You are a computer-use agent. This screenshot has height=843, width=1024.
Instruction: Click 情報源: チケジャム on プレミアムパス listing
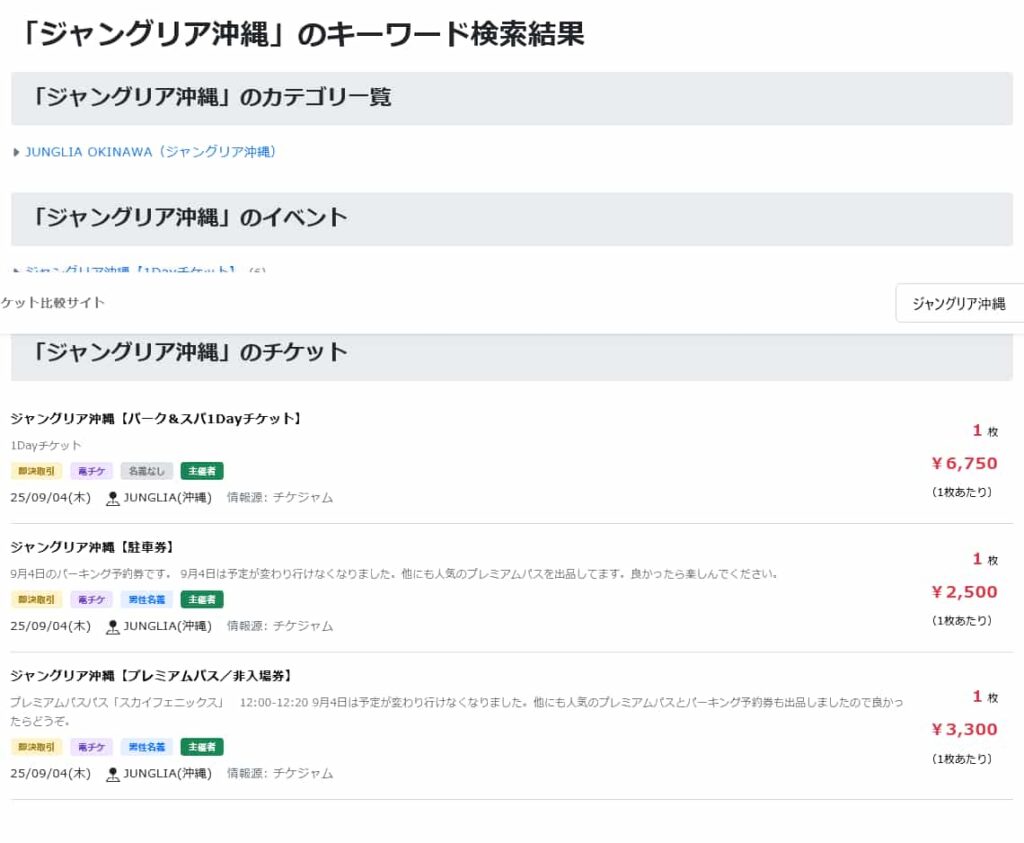[x=280, y=774]
